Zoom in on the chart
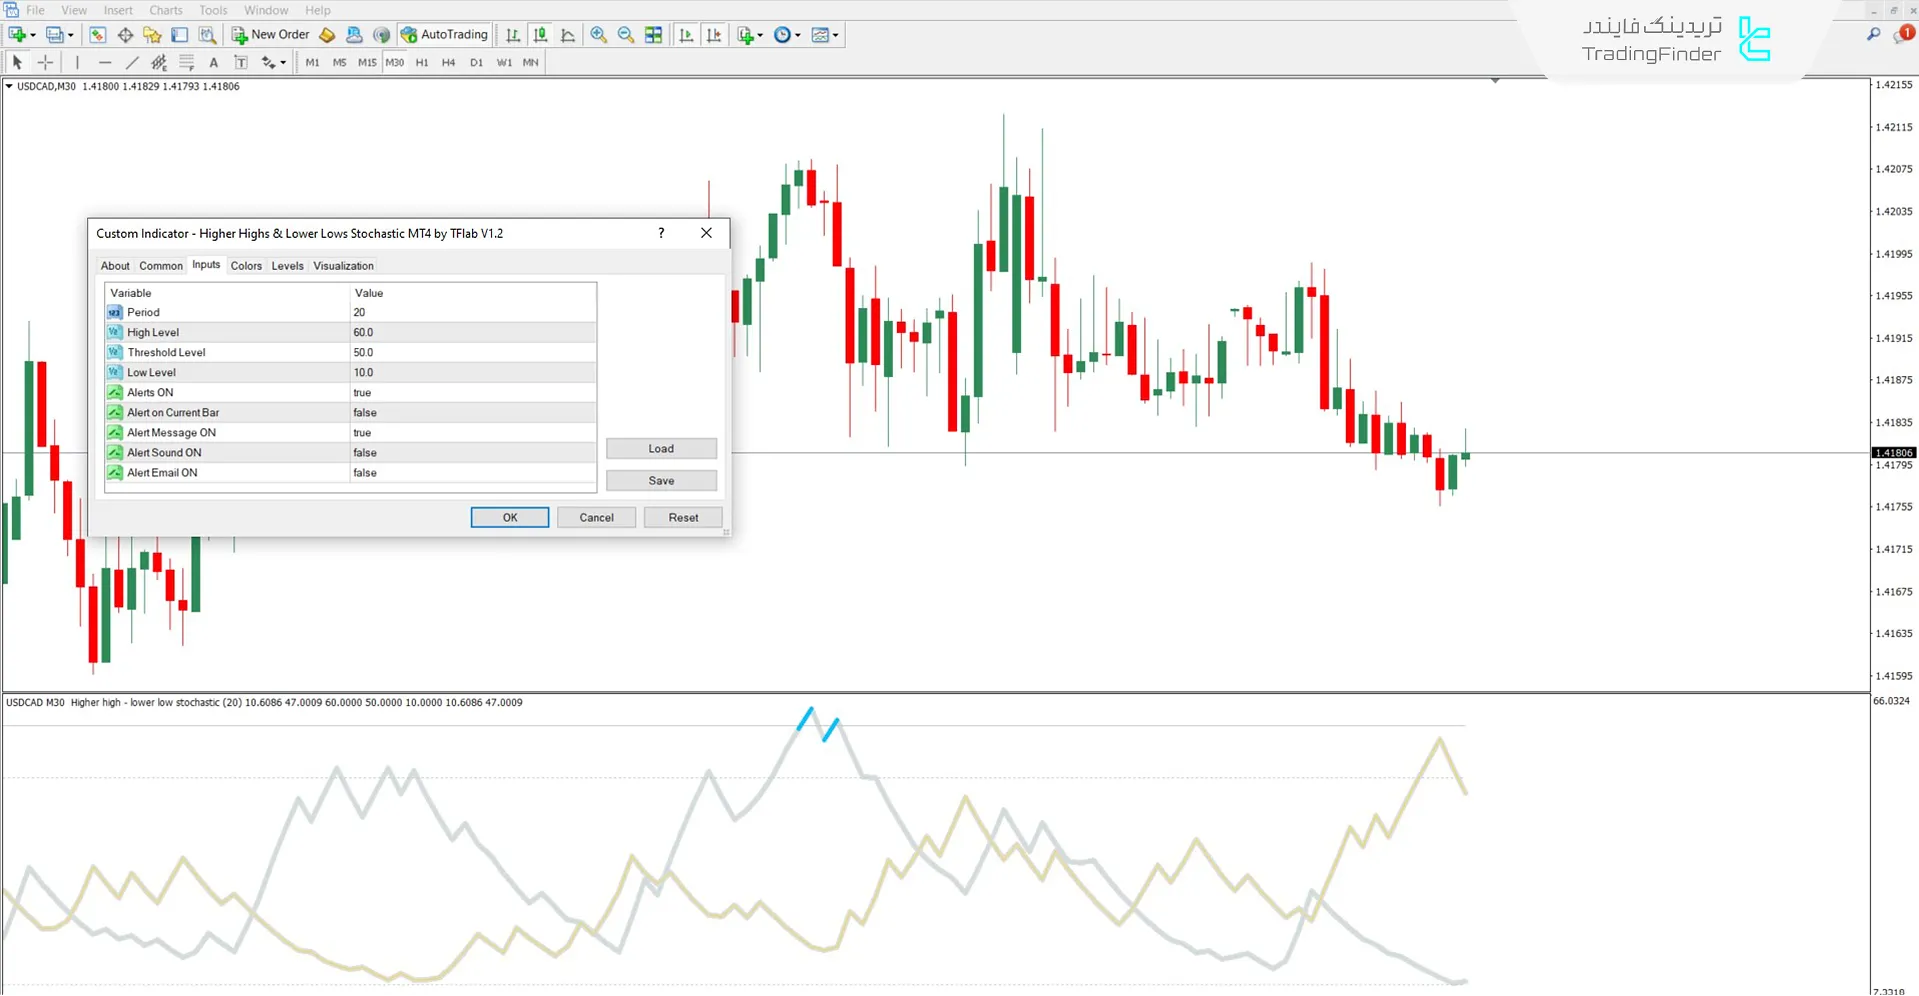The width and height of the screenshot is (1919, 996). coord(599,34)
